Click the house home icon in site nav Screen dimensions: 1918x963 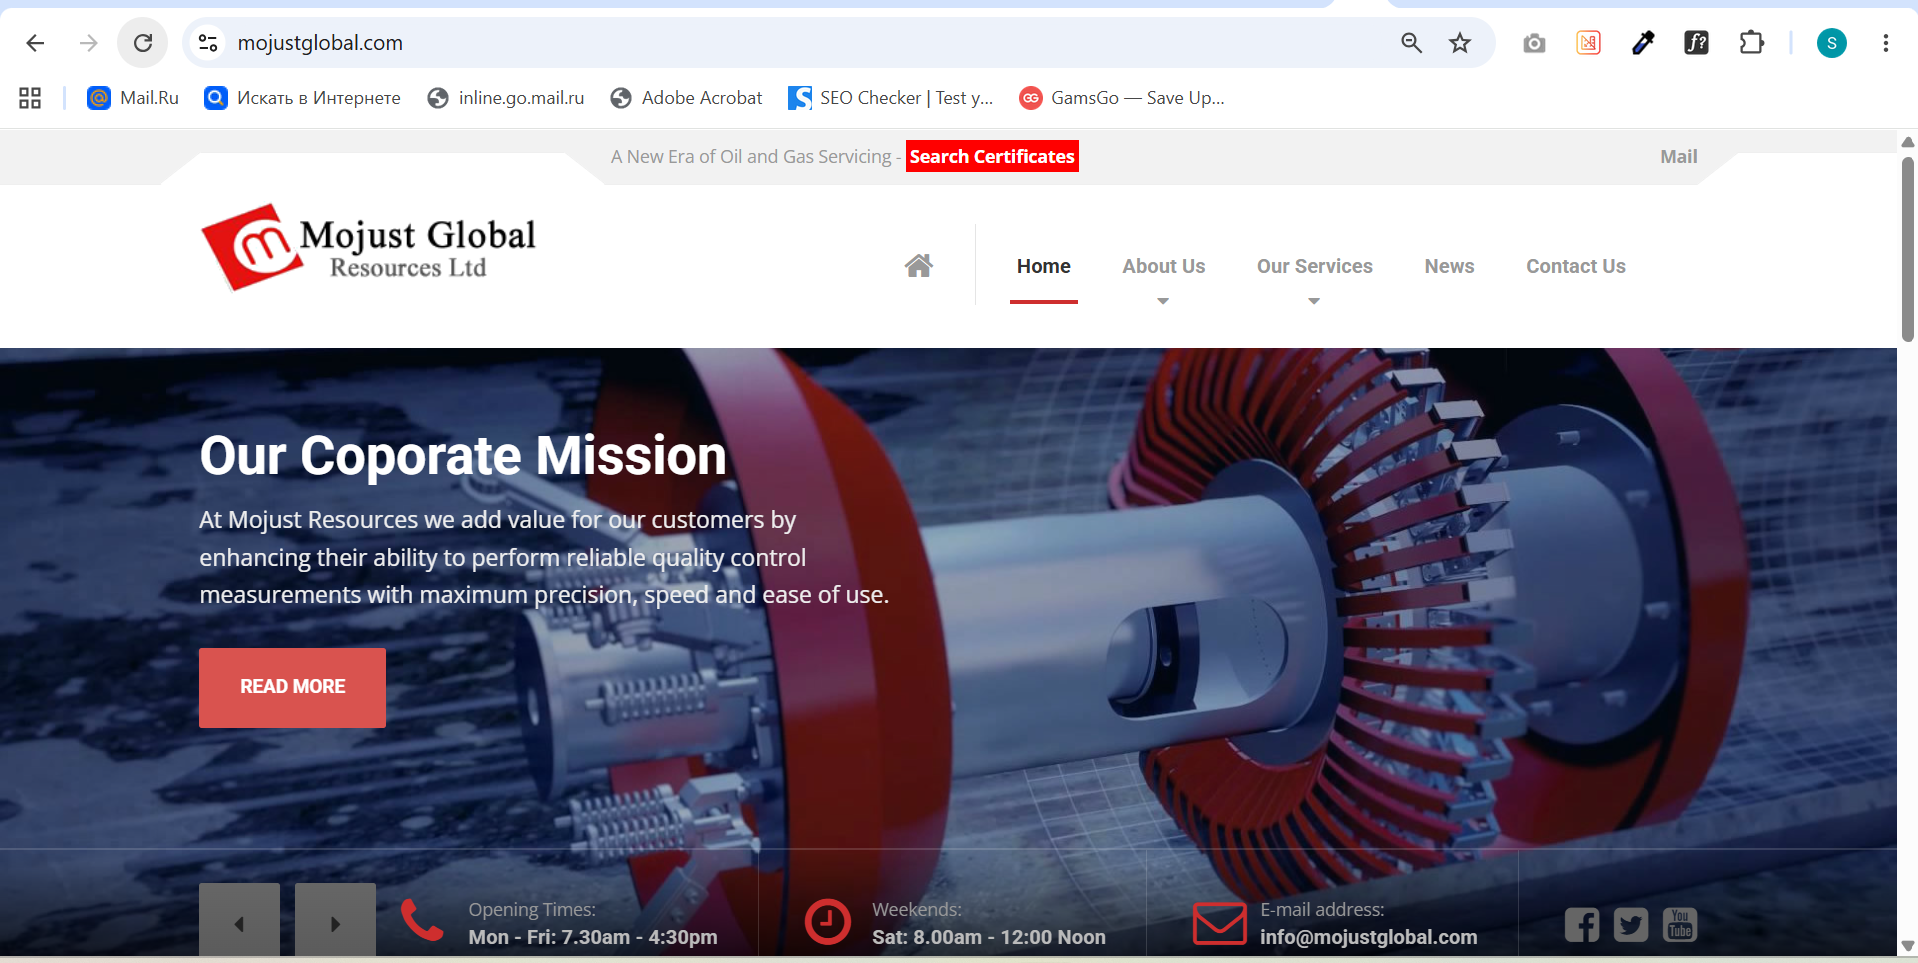point(919,266)
